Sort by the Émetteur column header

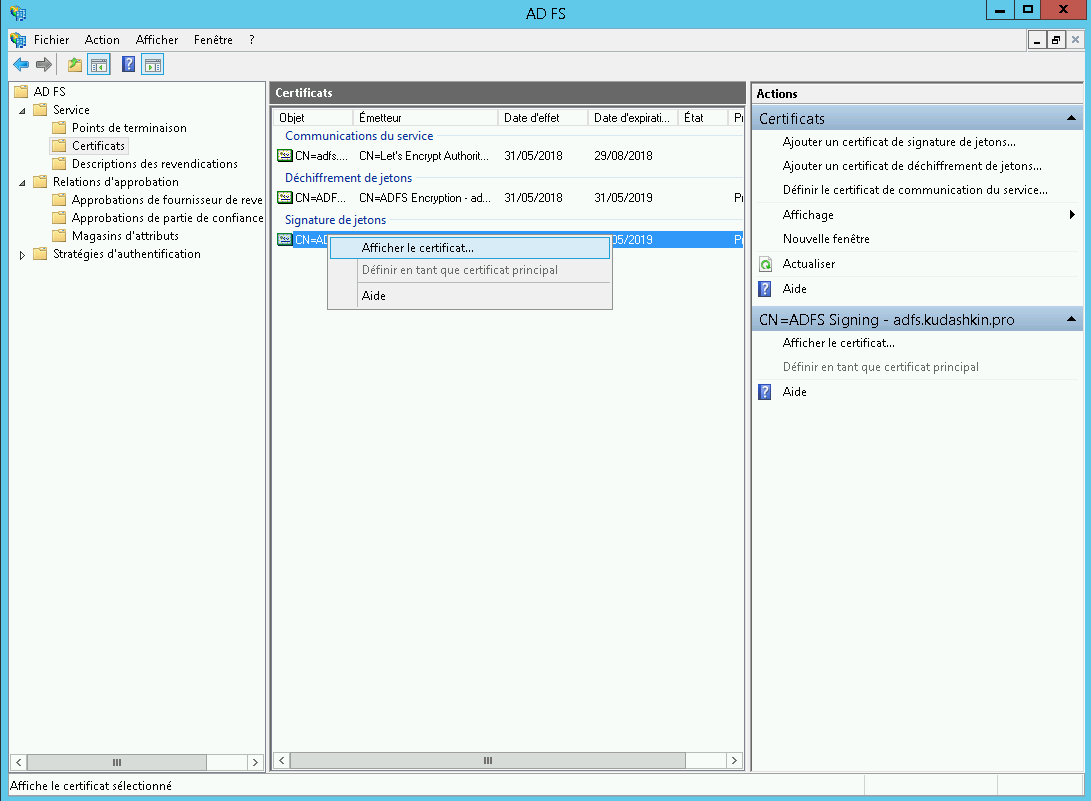[x=425, y=118]
